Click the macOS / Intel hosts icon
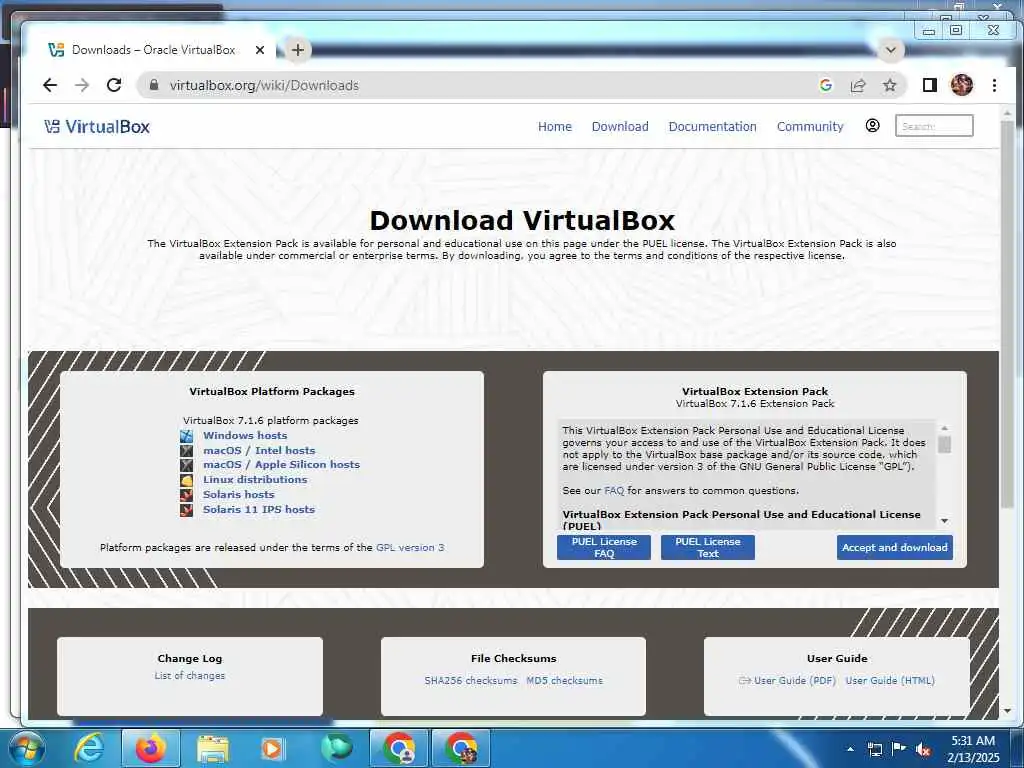This screenshot has width=1024, height=768. 187,451
